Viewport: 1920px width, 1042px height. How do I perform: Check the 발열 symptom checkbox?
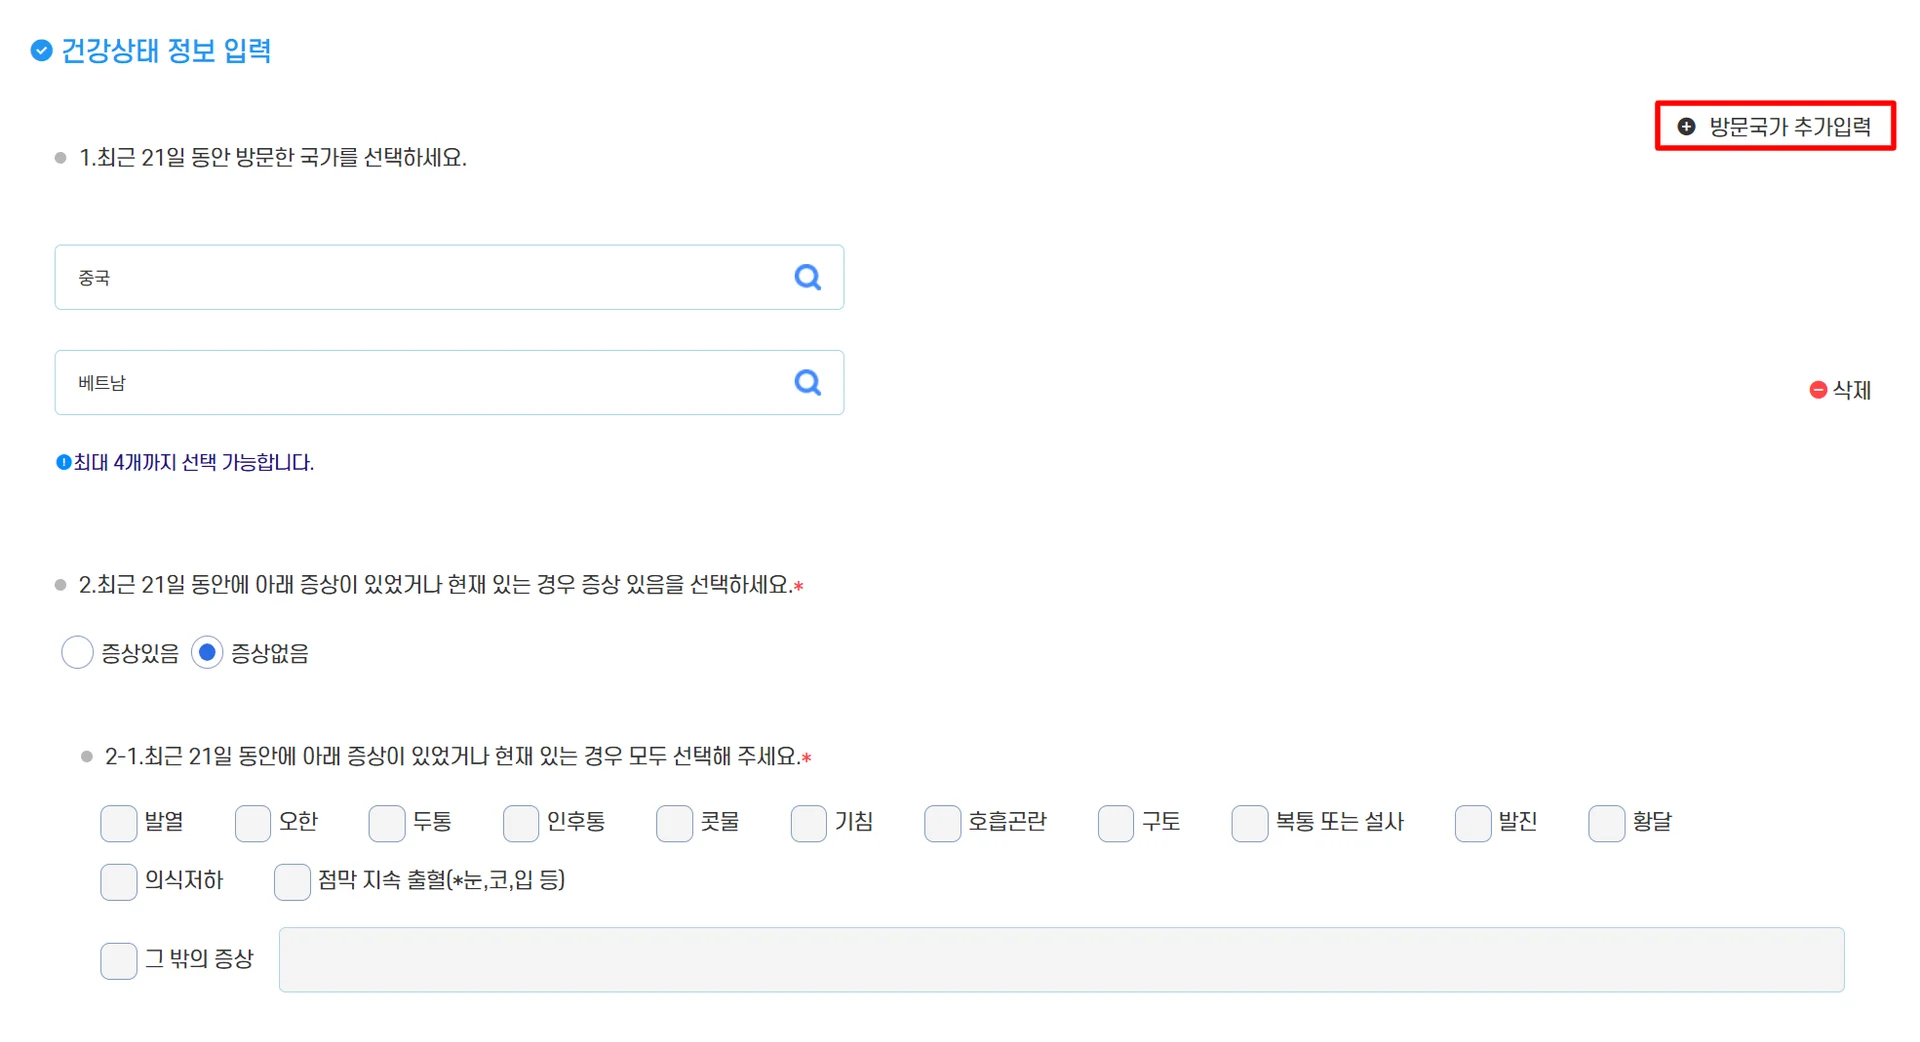click(x=118, y=823)
